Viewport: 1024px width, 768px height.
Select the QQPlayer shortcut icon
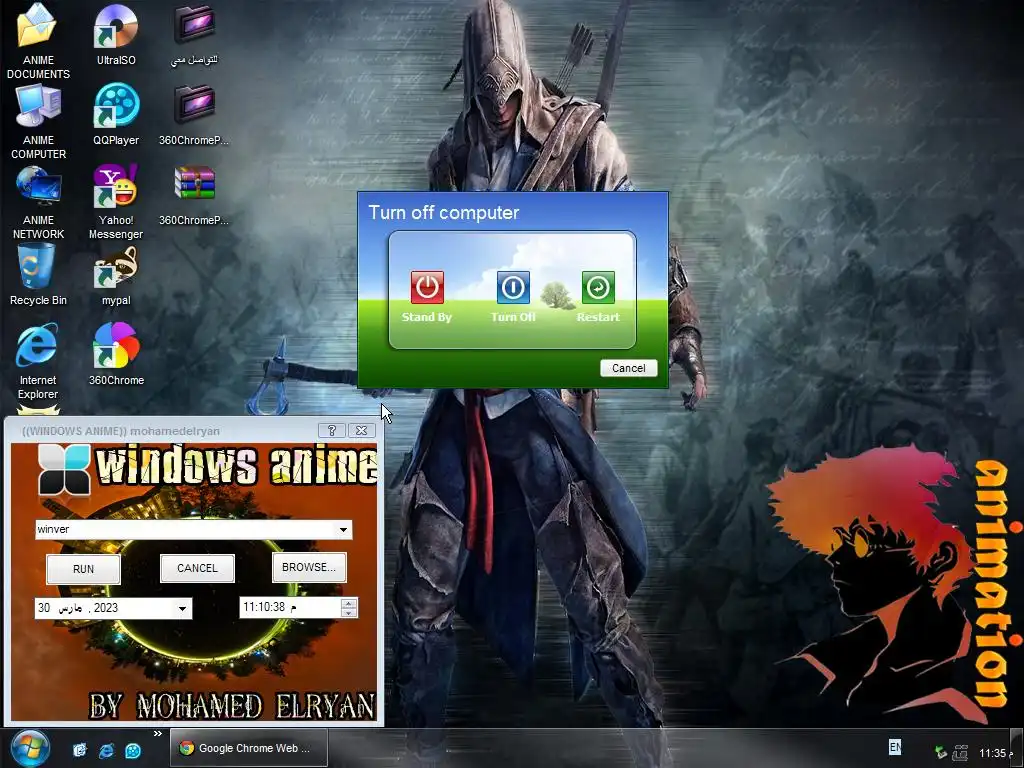click(116, 104)
